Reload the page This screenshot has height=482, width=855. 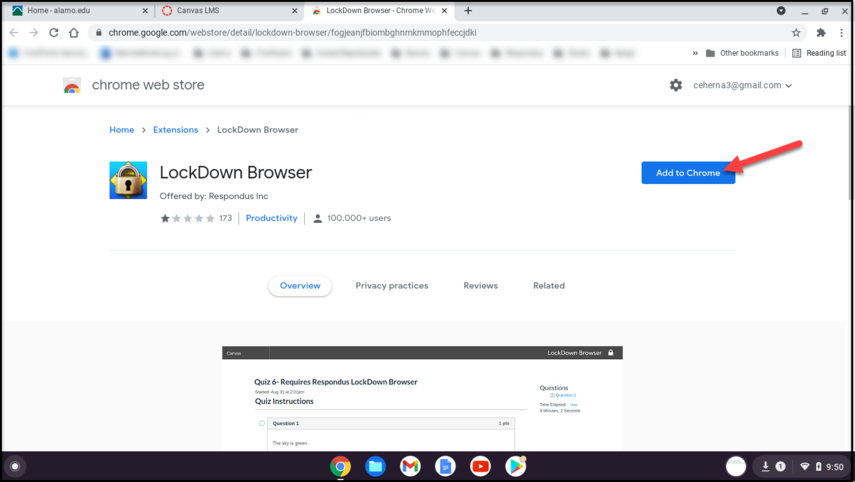click(54, 32)
